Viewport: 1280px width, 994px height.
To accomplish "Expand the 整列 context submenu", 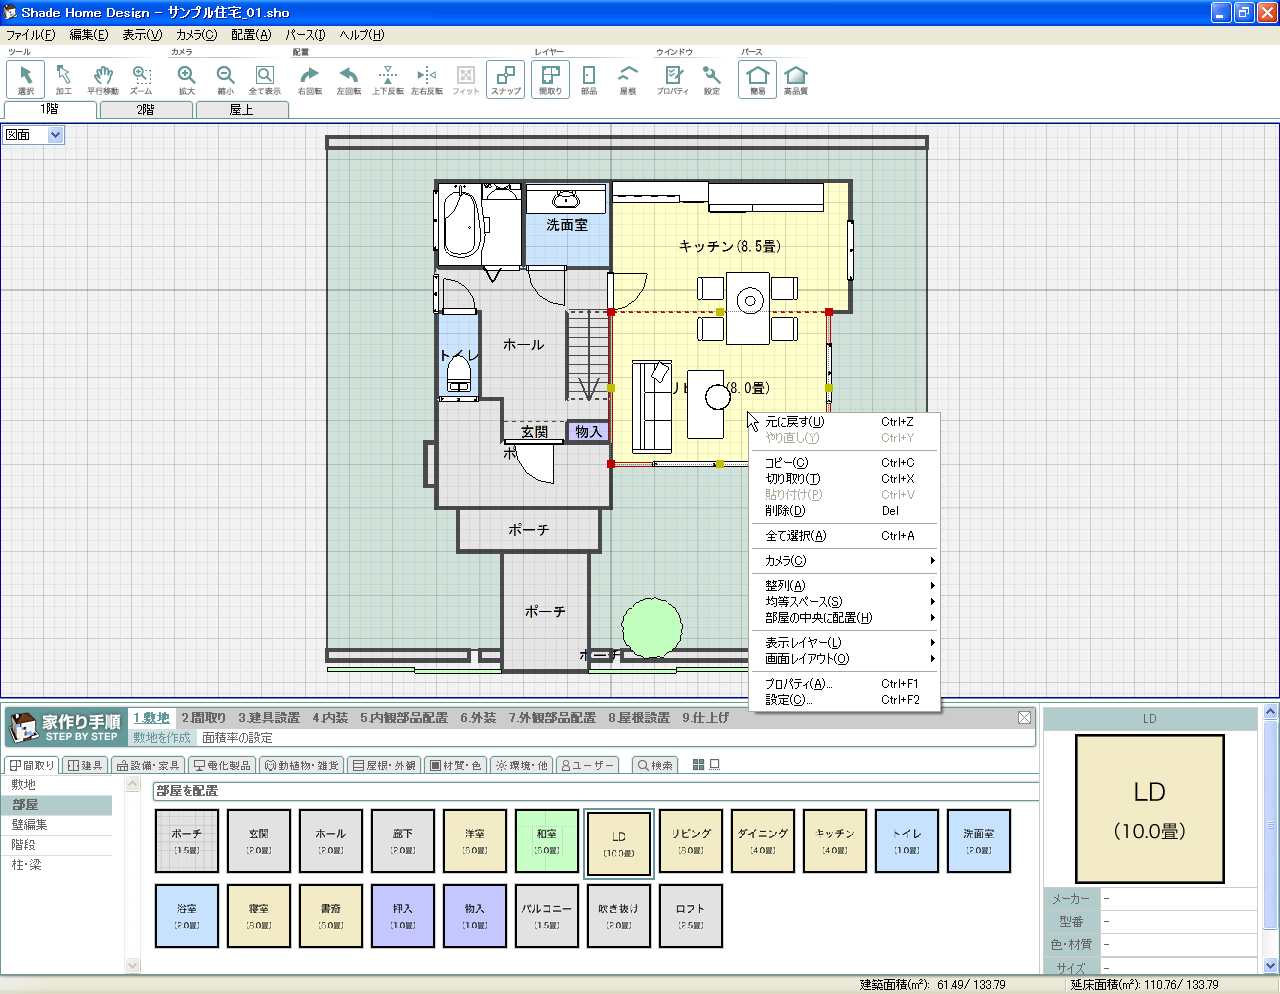I will (x=844, y=586).
